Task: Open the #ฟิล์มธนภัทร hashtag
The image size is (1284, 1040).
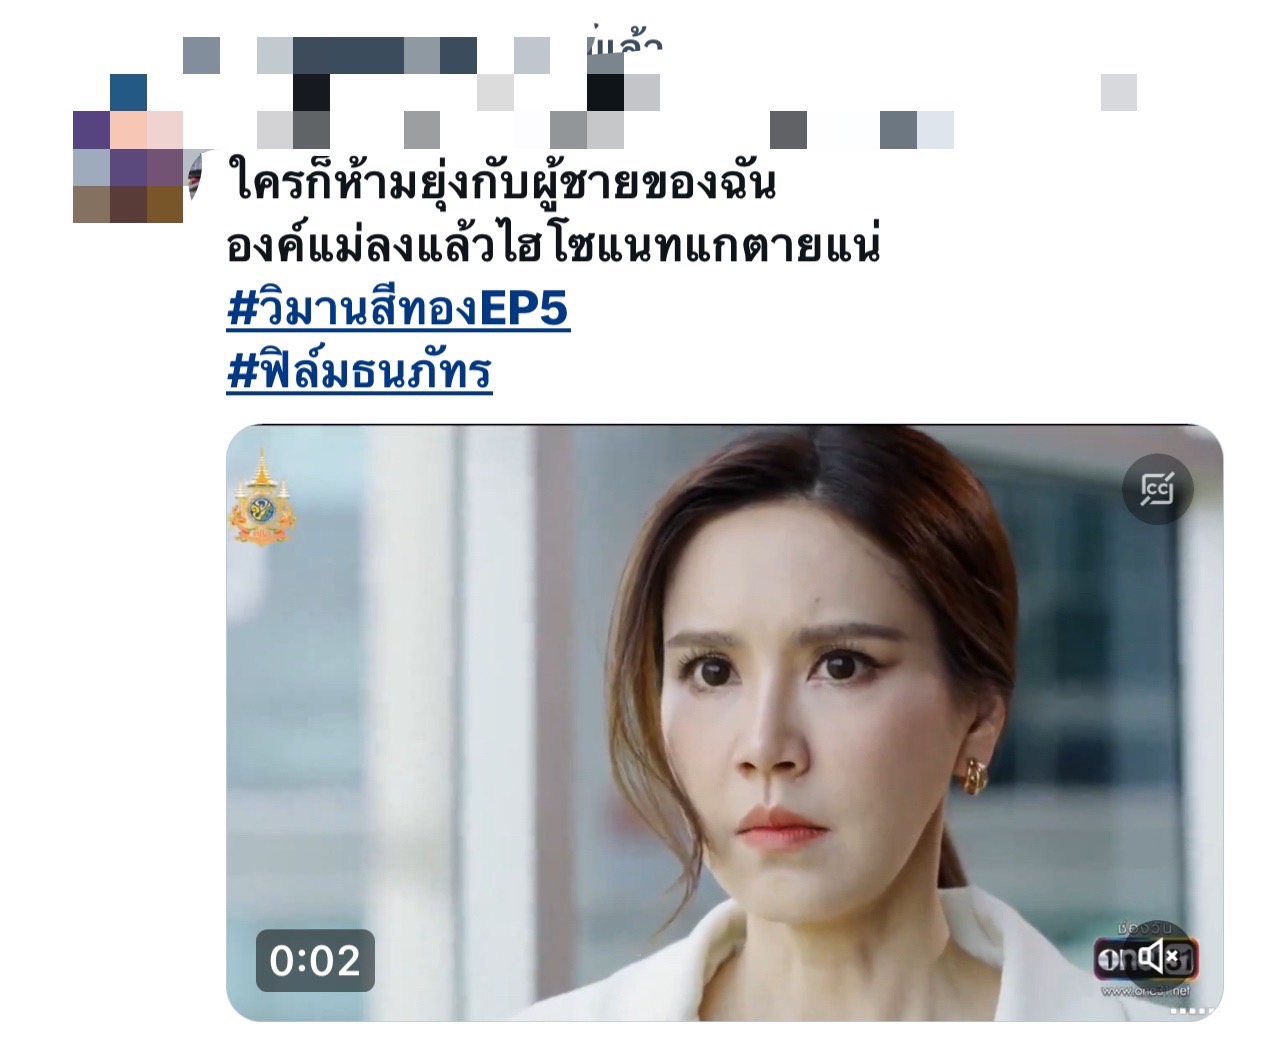Action: 359,371
